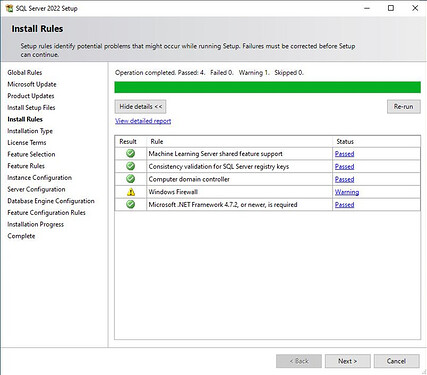Re-run the install rules check

404,107
